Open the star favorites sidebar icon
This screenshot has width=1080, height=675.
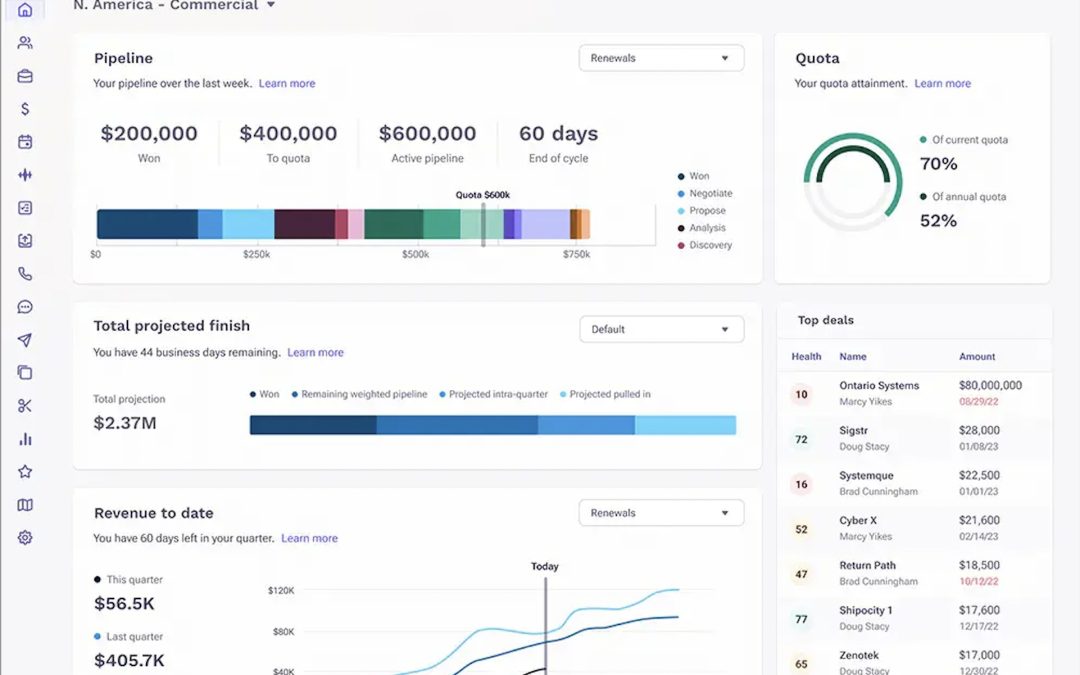tap(25, 472)
